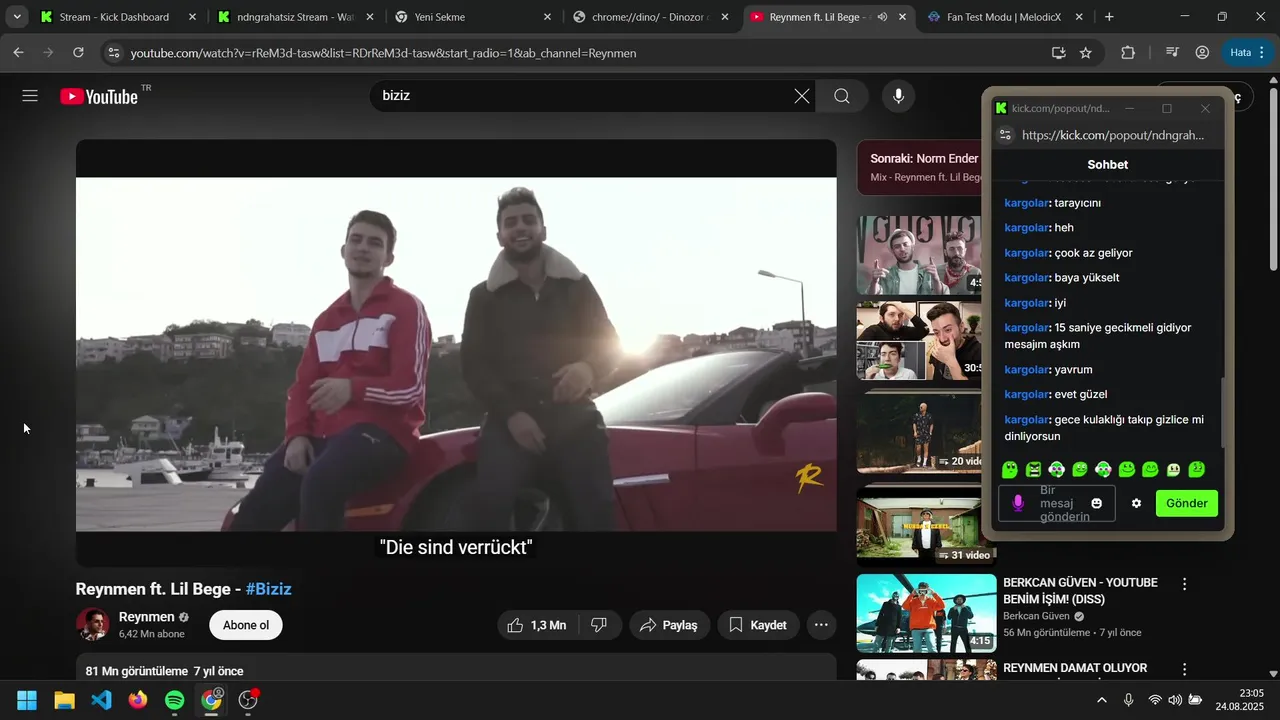Dislike the Biziz video

(x=599, y=625)
